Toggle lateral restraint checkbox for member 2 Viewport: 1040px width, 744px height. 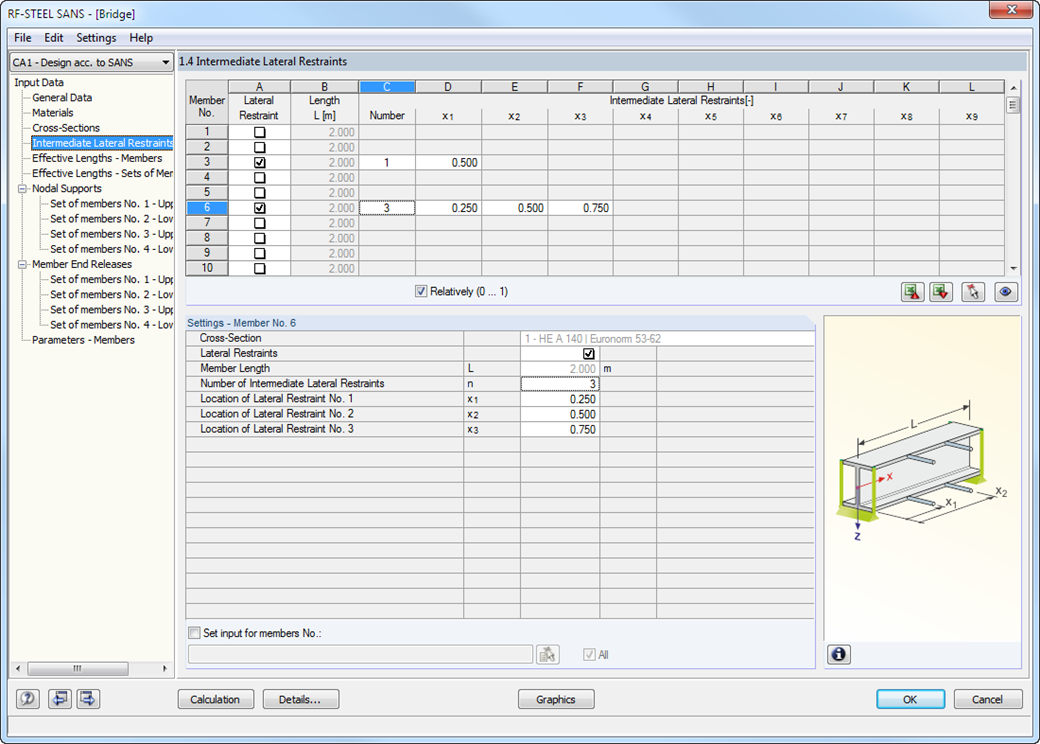coord(259,147)
